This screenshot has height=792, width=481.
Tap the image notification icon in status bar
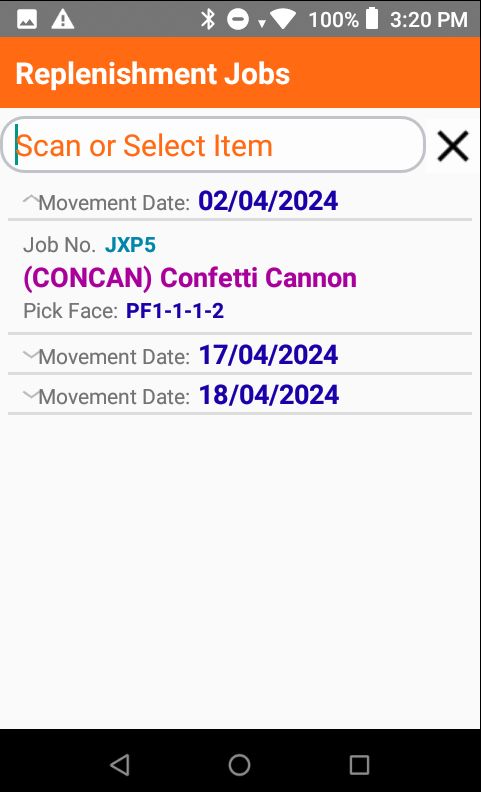click(x=27, y=20)
